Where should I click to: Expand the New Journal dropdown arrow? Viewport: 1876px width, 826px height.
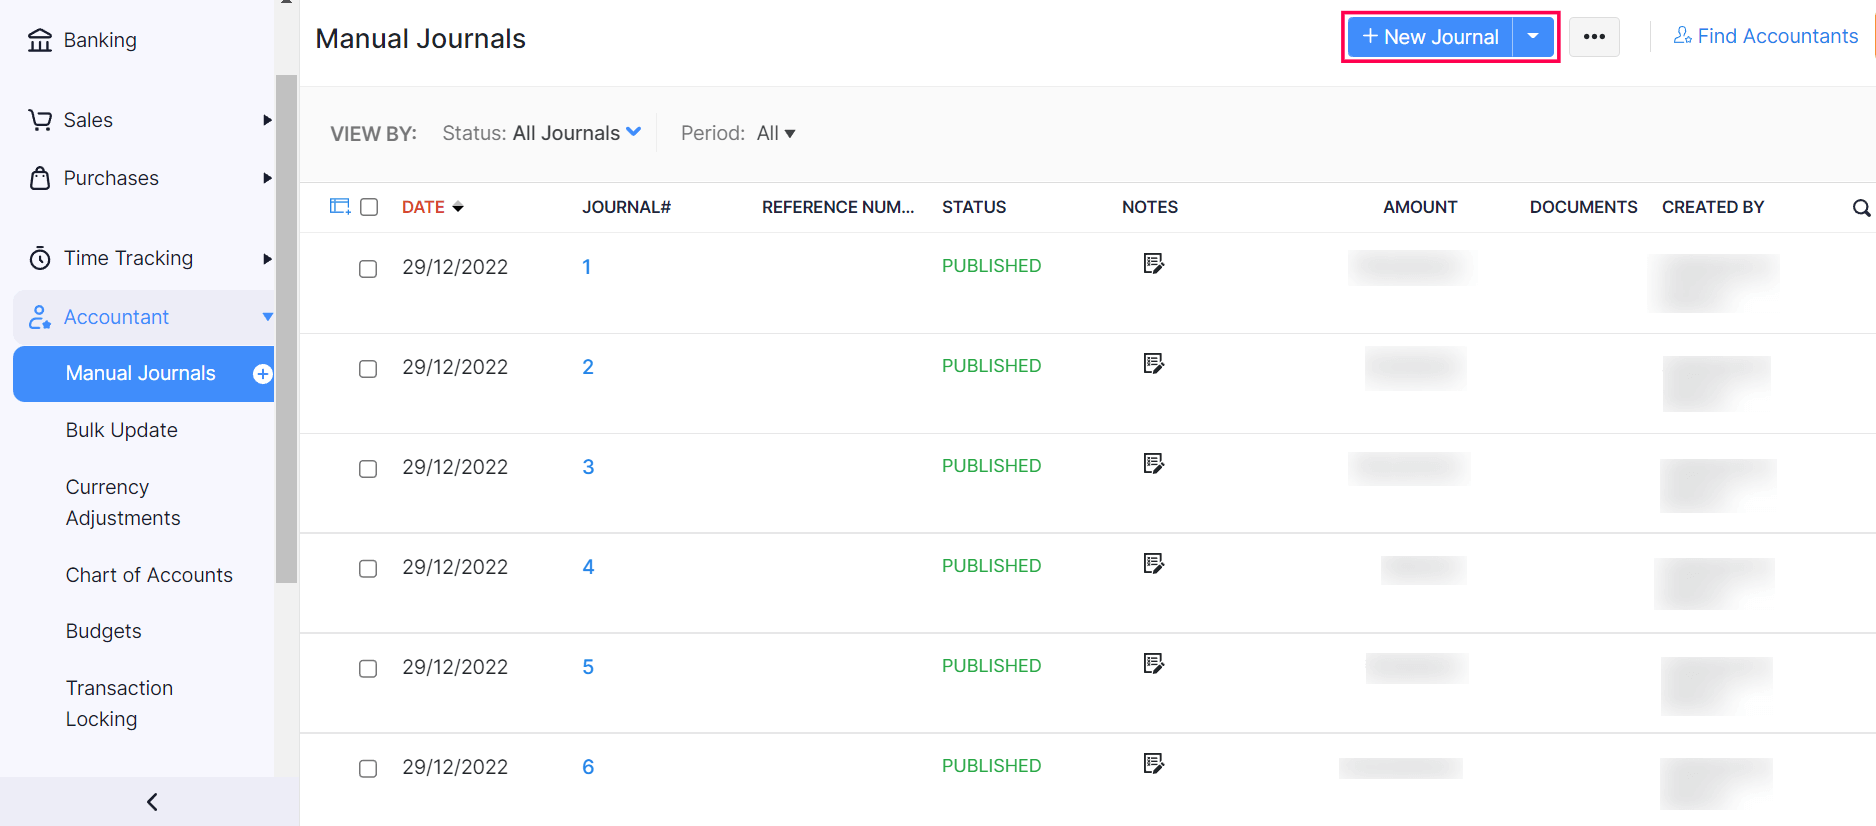pyautogui.click(x=1532, y=37)
